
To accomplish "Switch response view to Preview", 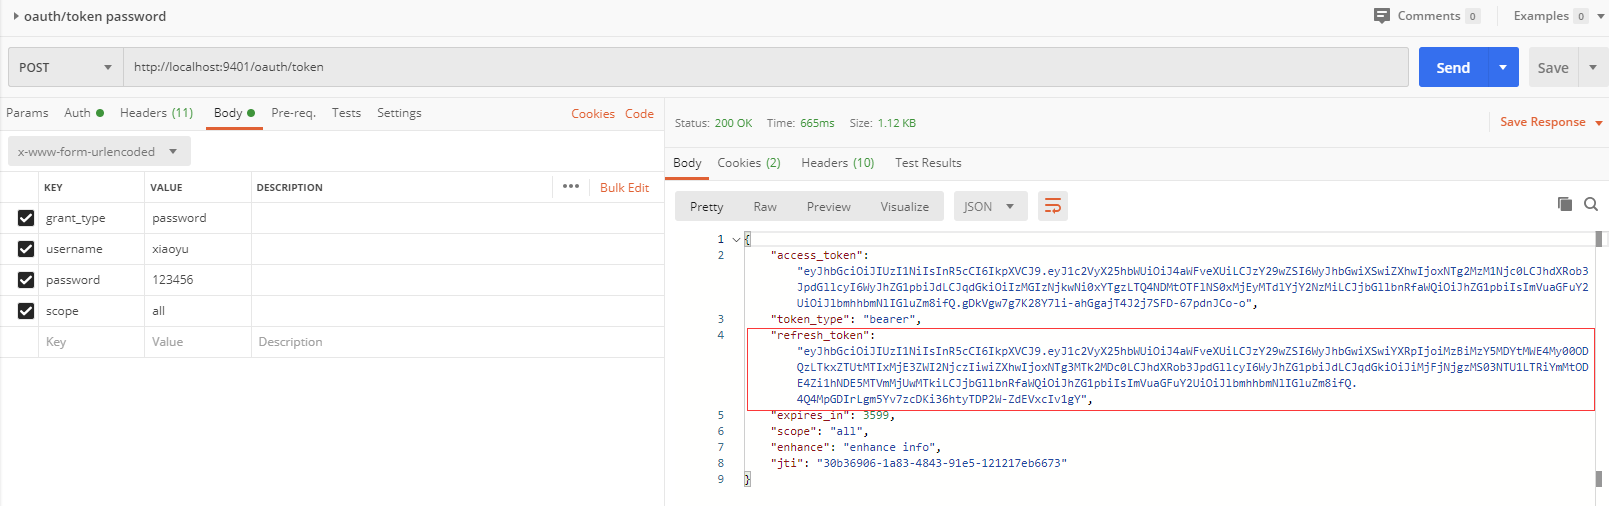I will coord(829,206).
